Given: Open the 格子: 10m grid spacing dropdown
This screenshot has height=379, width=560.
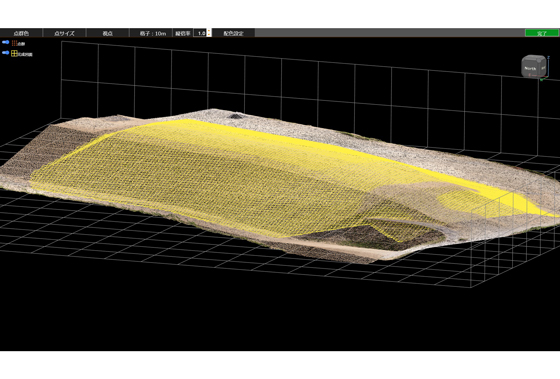Looking at the screenshot, I should (x=152, y=33).
